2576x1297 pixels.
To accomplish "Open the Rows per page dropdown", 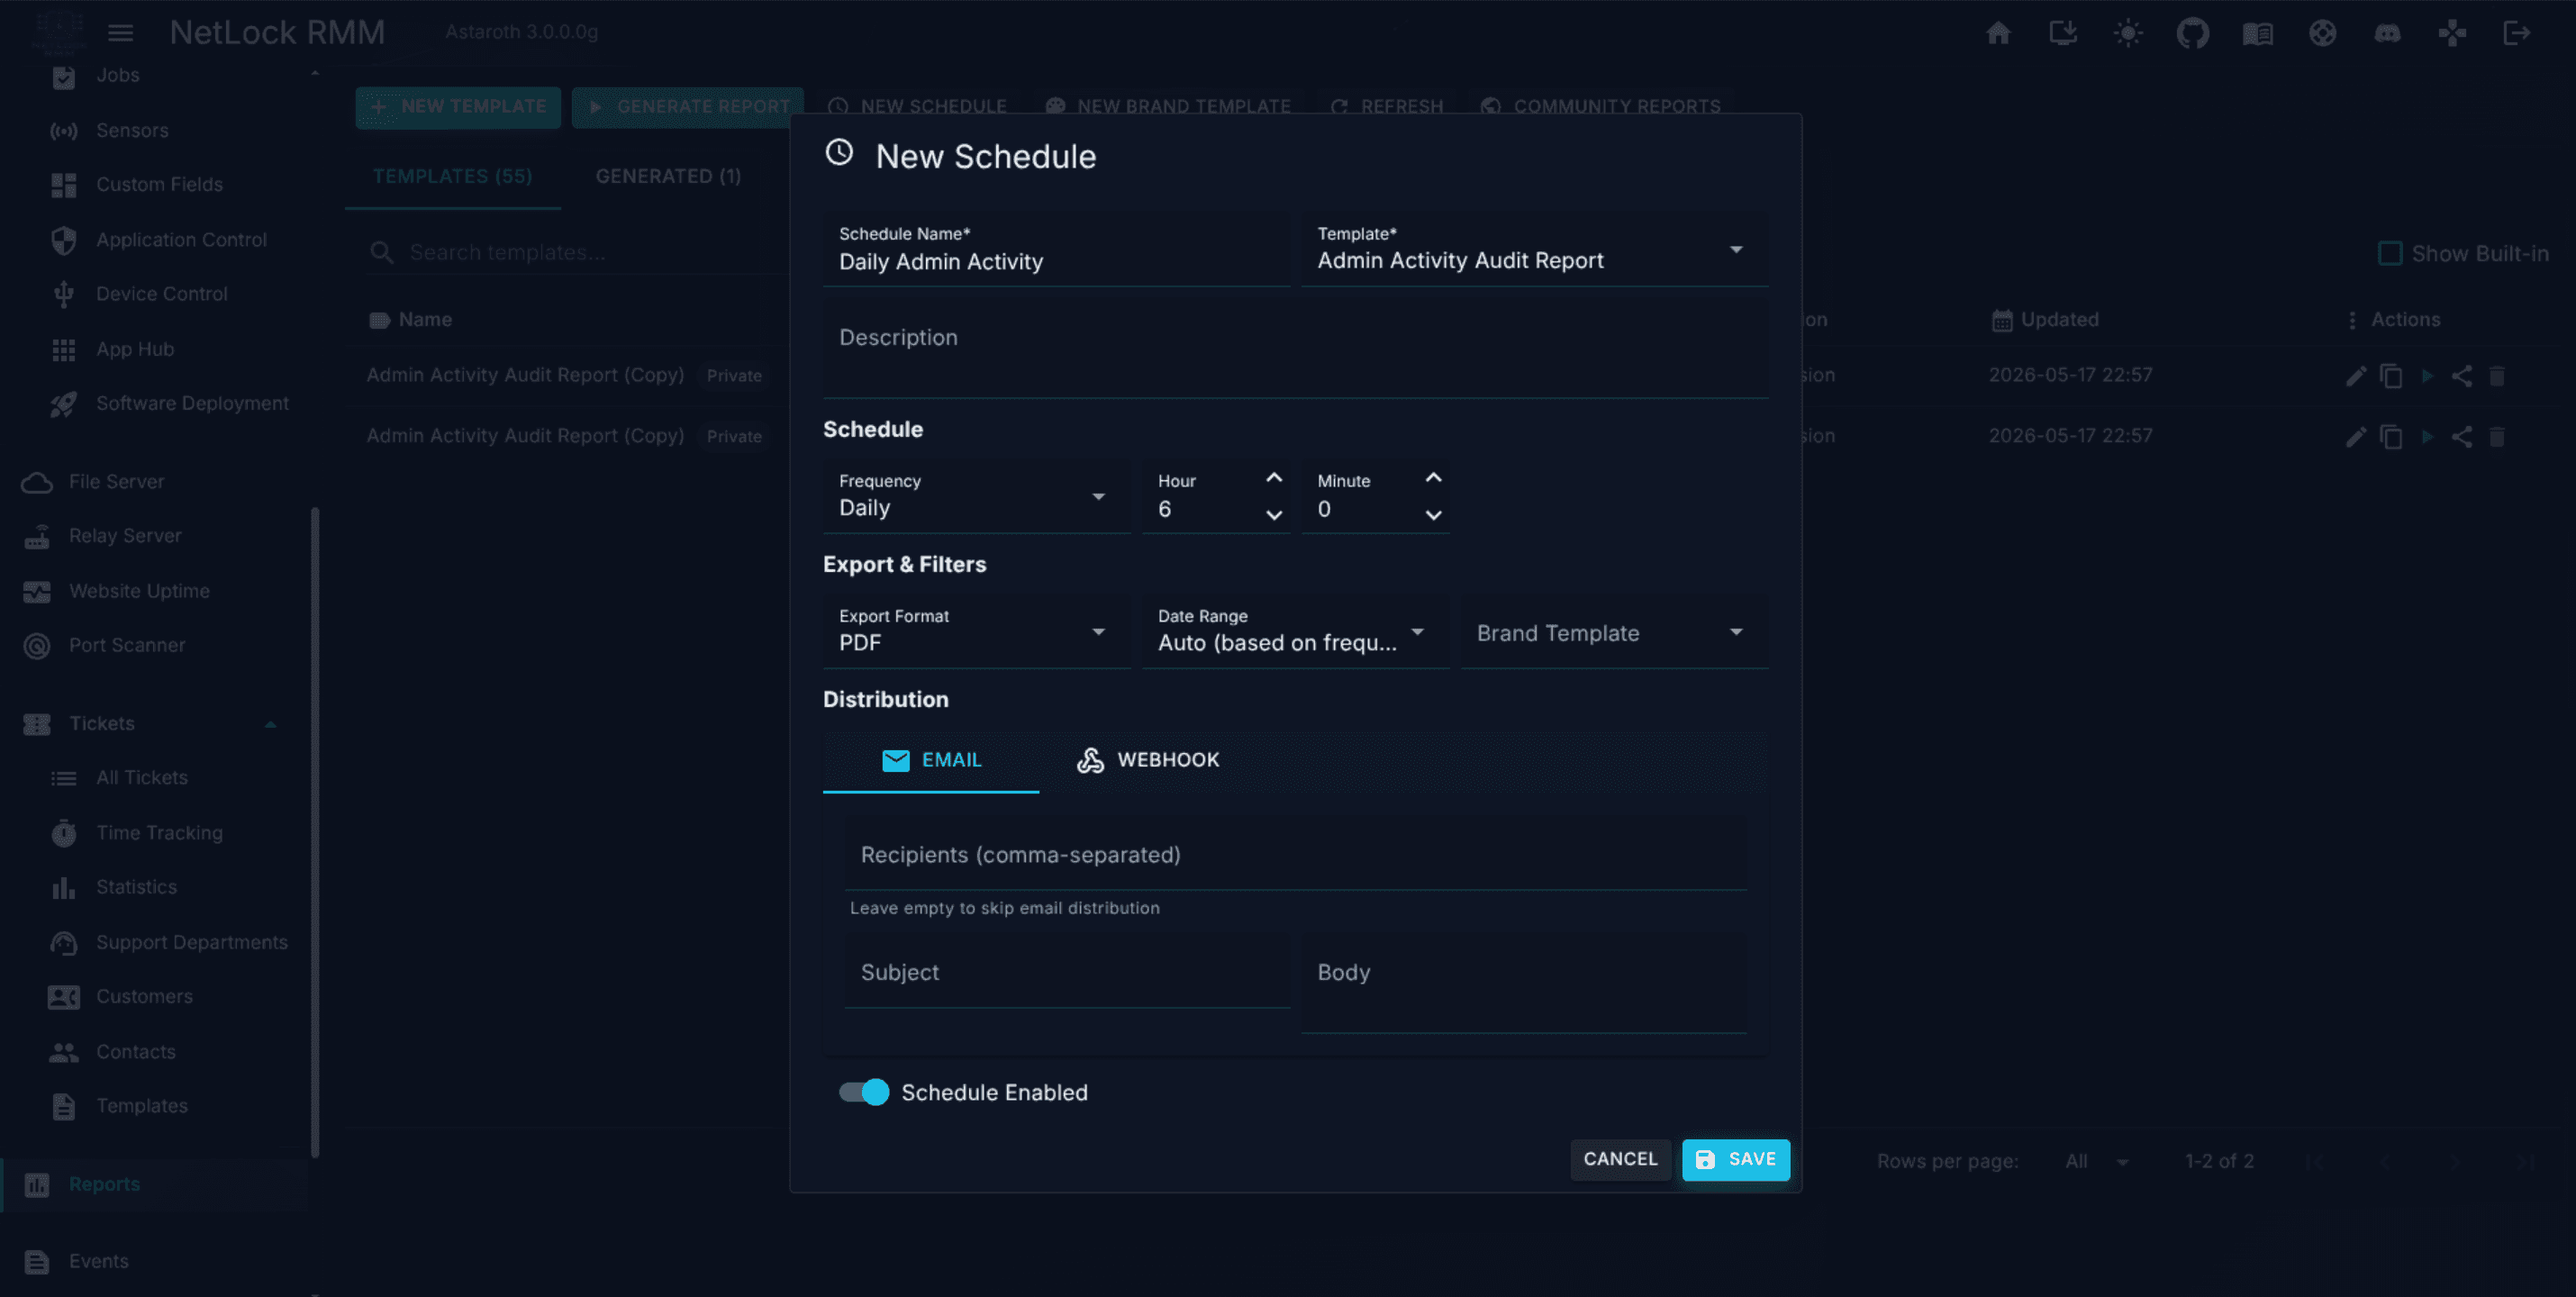I will pyautogui.click(x=2097, y=1161).
